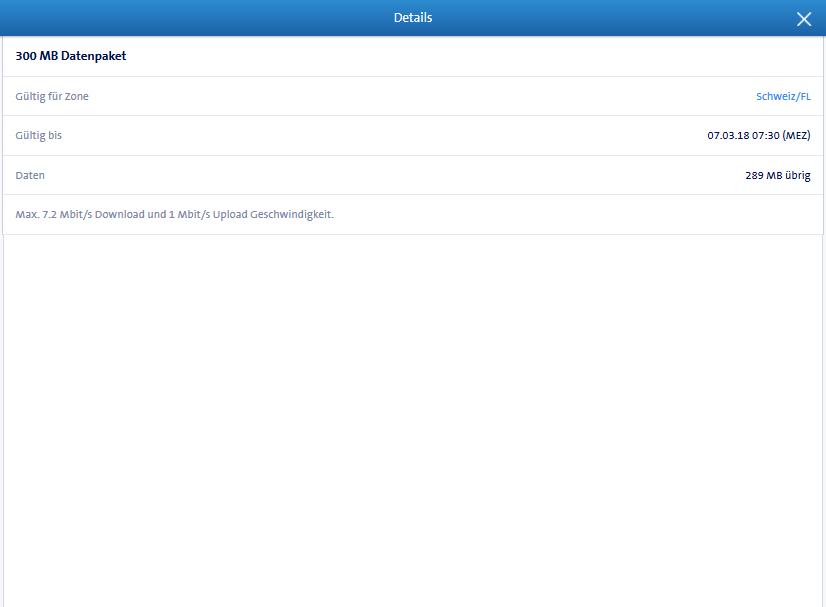
Task: Close the Details dialog with the X
Action: (x=804, y=19)
